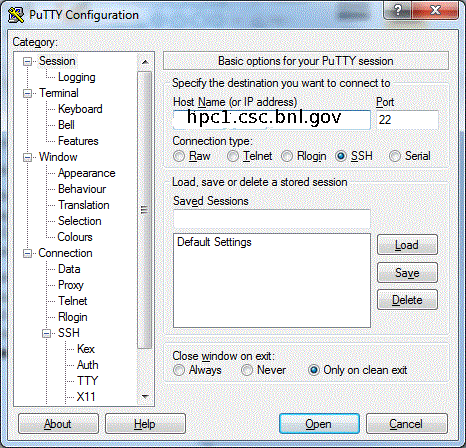The height and width of the screenshot is (448, 466).
Task: Open the Features category
Action: tap(78, 141)
